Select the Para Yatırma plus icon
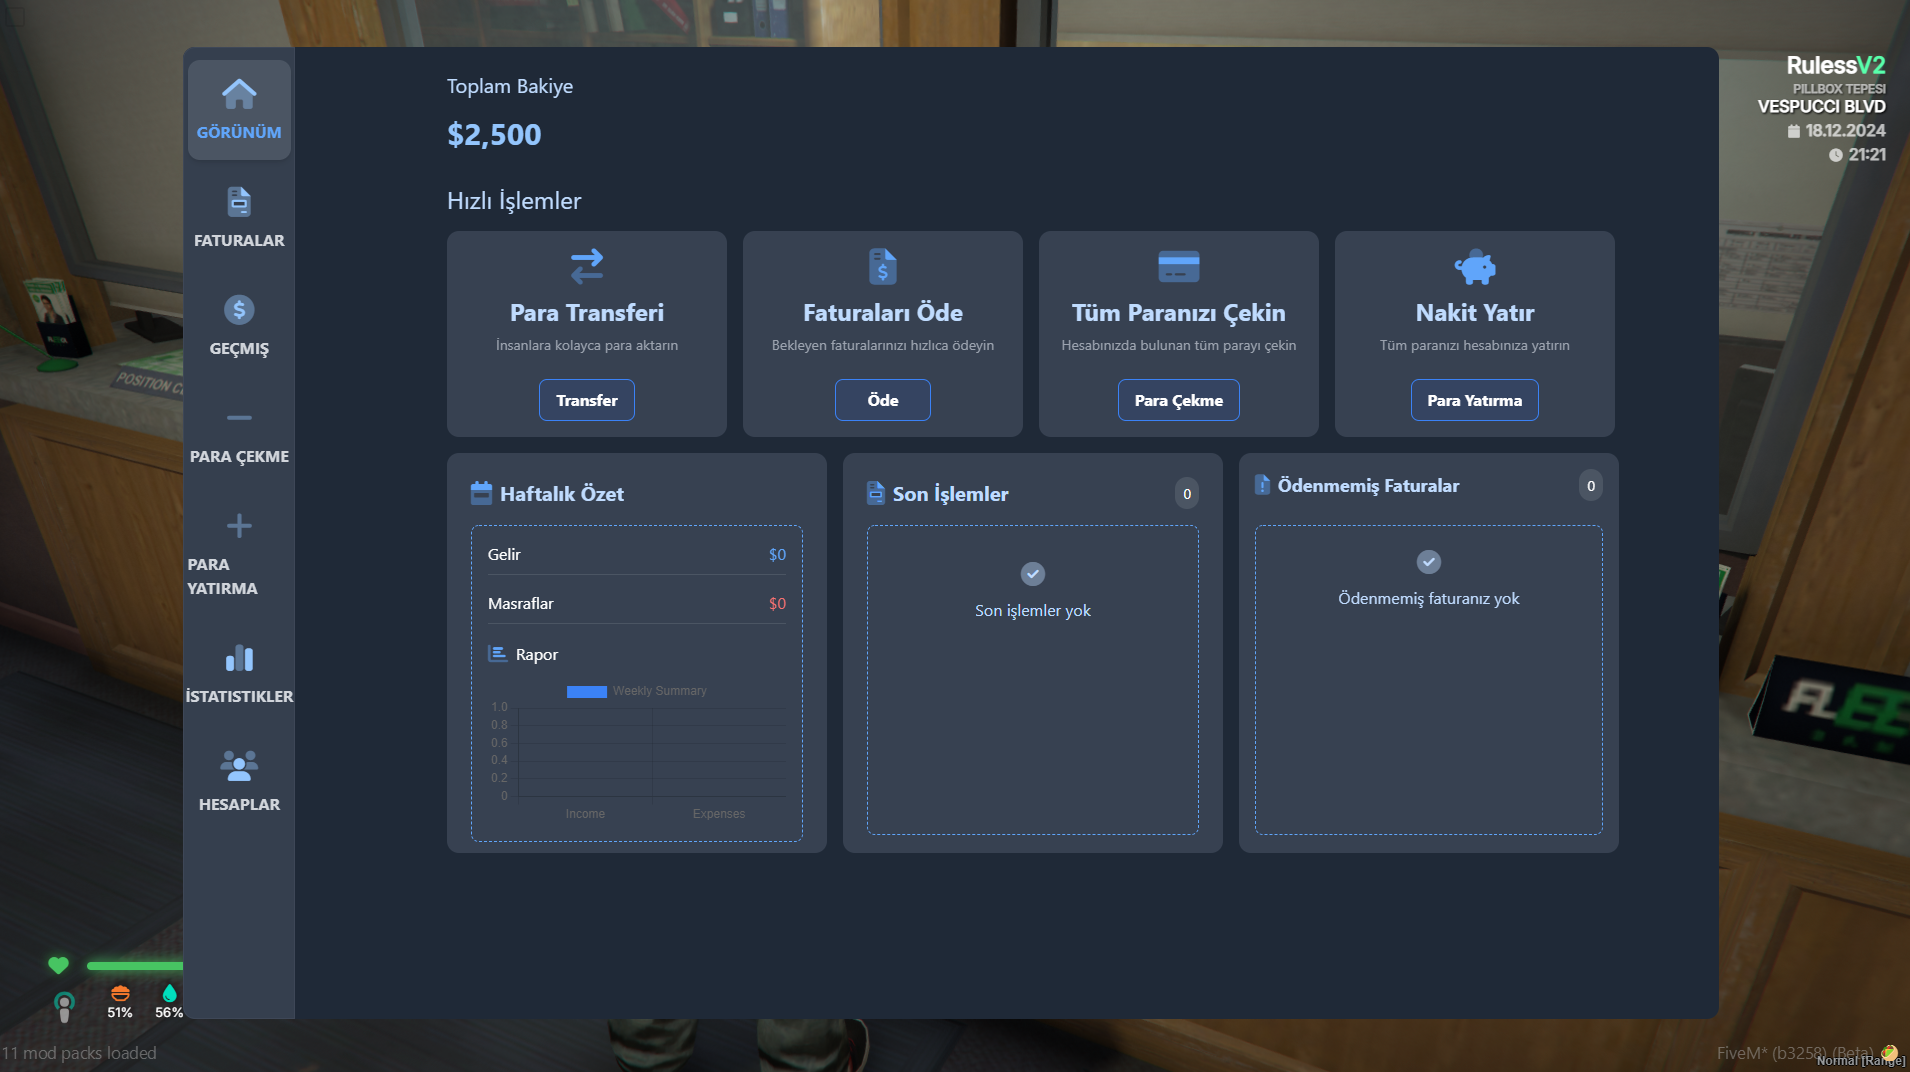This screenshot has height=1072, width=1910. pos(239,526)
